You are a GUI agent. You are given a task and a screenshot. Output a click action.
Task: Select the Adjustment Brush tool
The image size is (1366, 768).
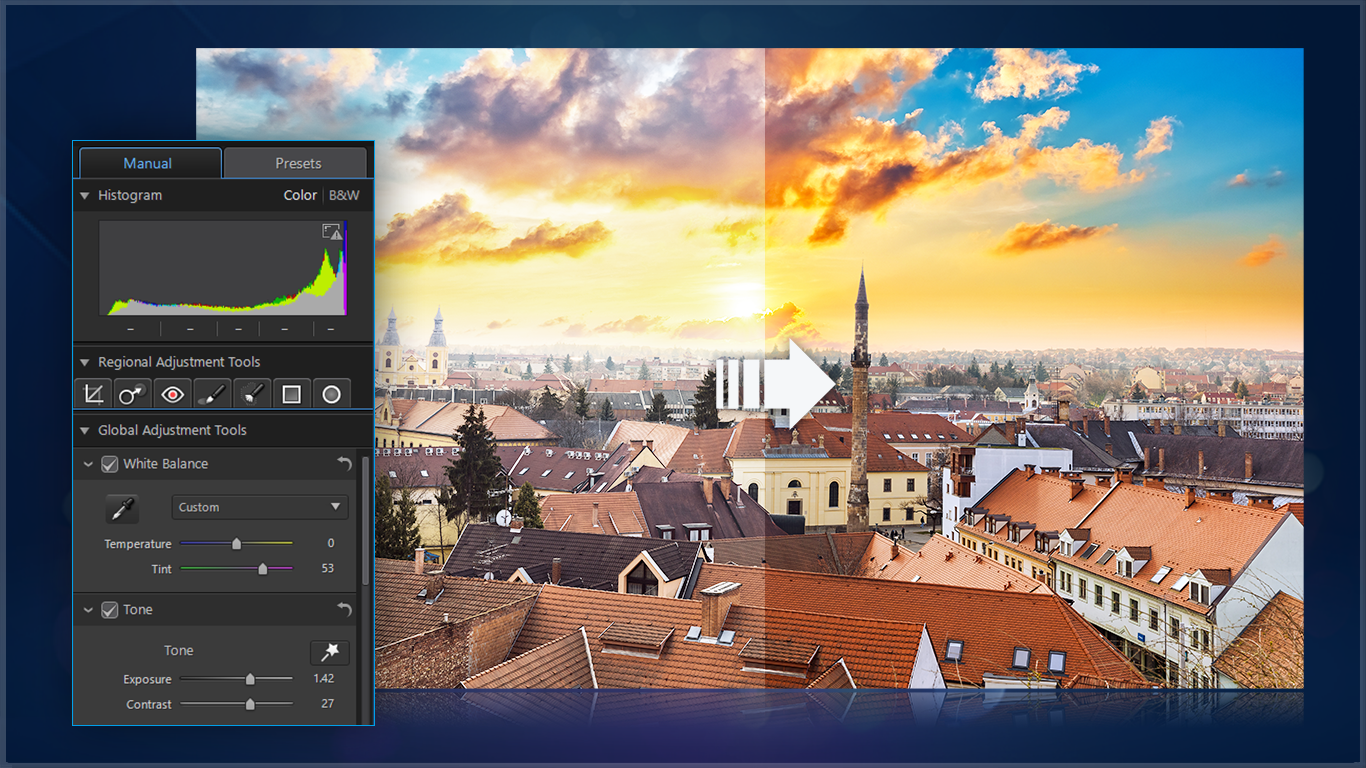(212, 394)
